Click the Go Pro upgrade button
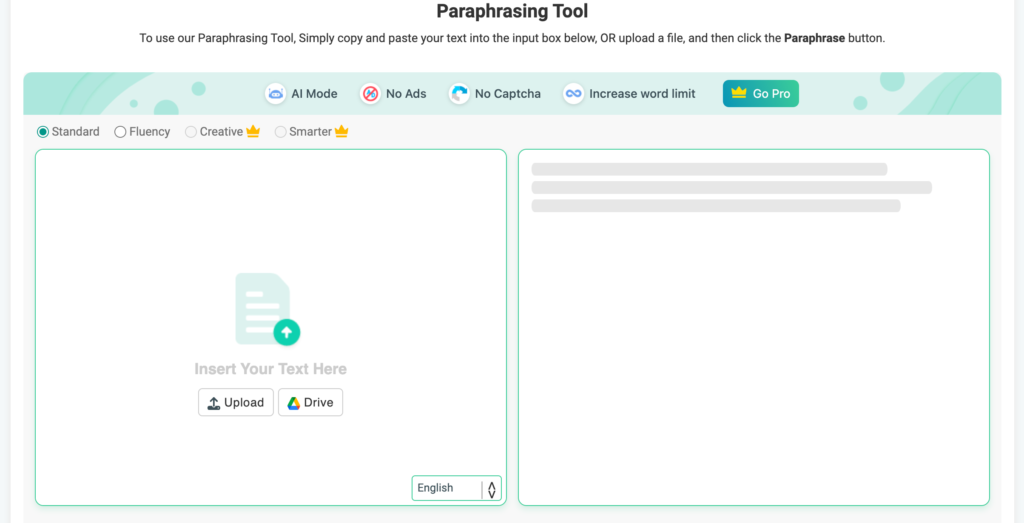The height and width of the screenshot is (523, 1024). [x=760, y=94]
